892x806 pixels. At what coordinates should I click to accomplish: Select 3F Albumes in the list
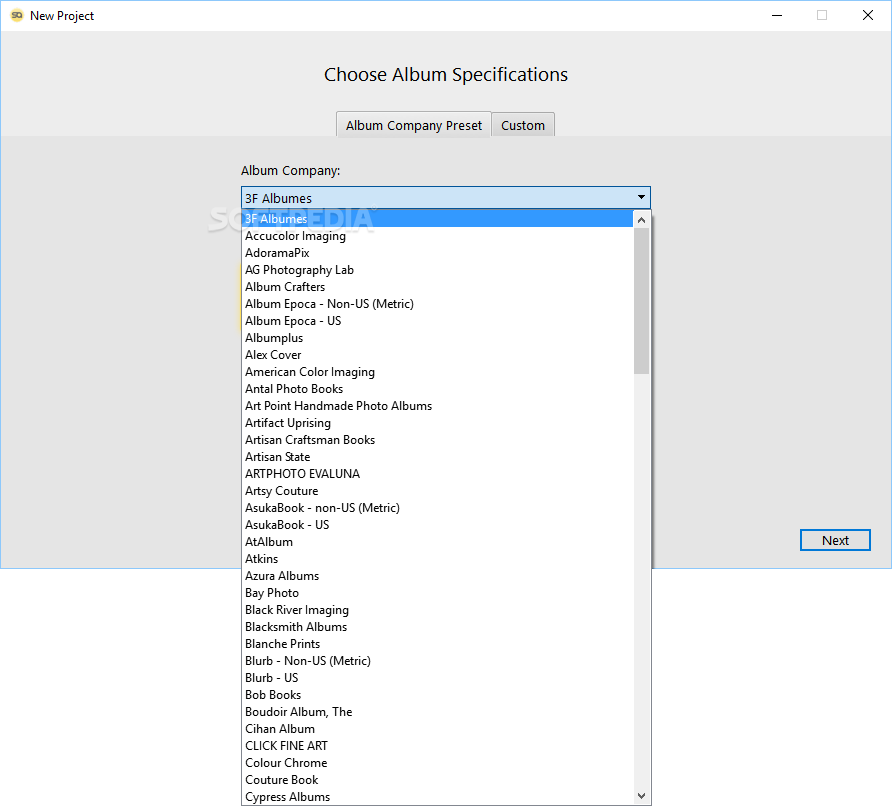point(437,219)
